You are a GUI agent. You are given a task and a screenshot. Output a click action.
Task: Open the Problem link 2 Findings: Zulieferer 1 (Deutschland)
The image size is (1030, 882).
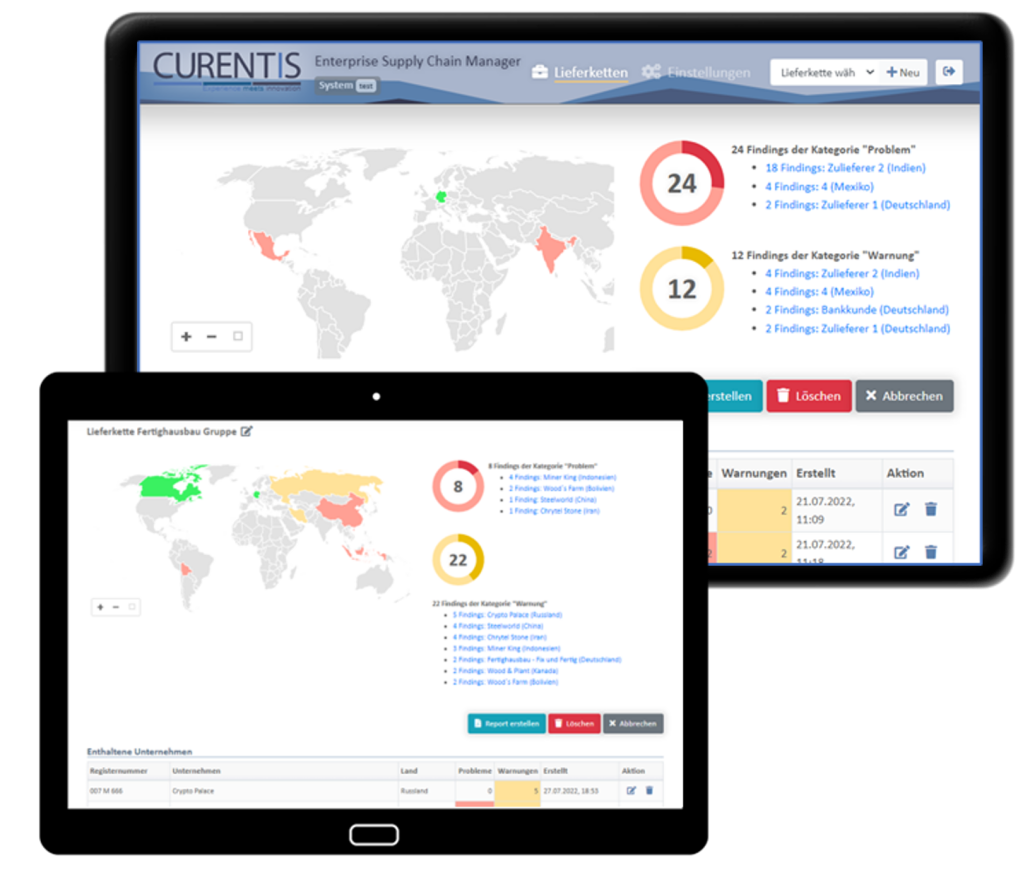point(857,205)
